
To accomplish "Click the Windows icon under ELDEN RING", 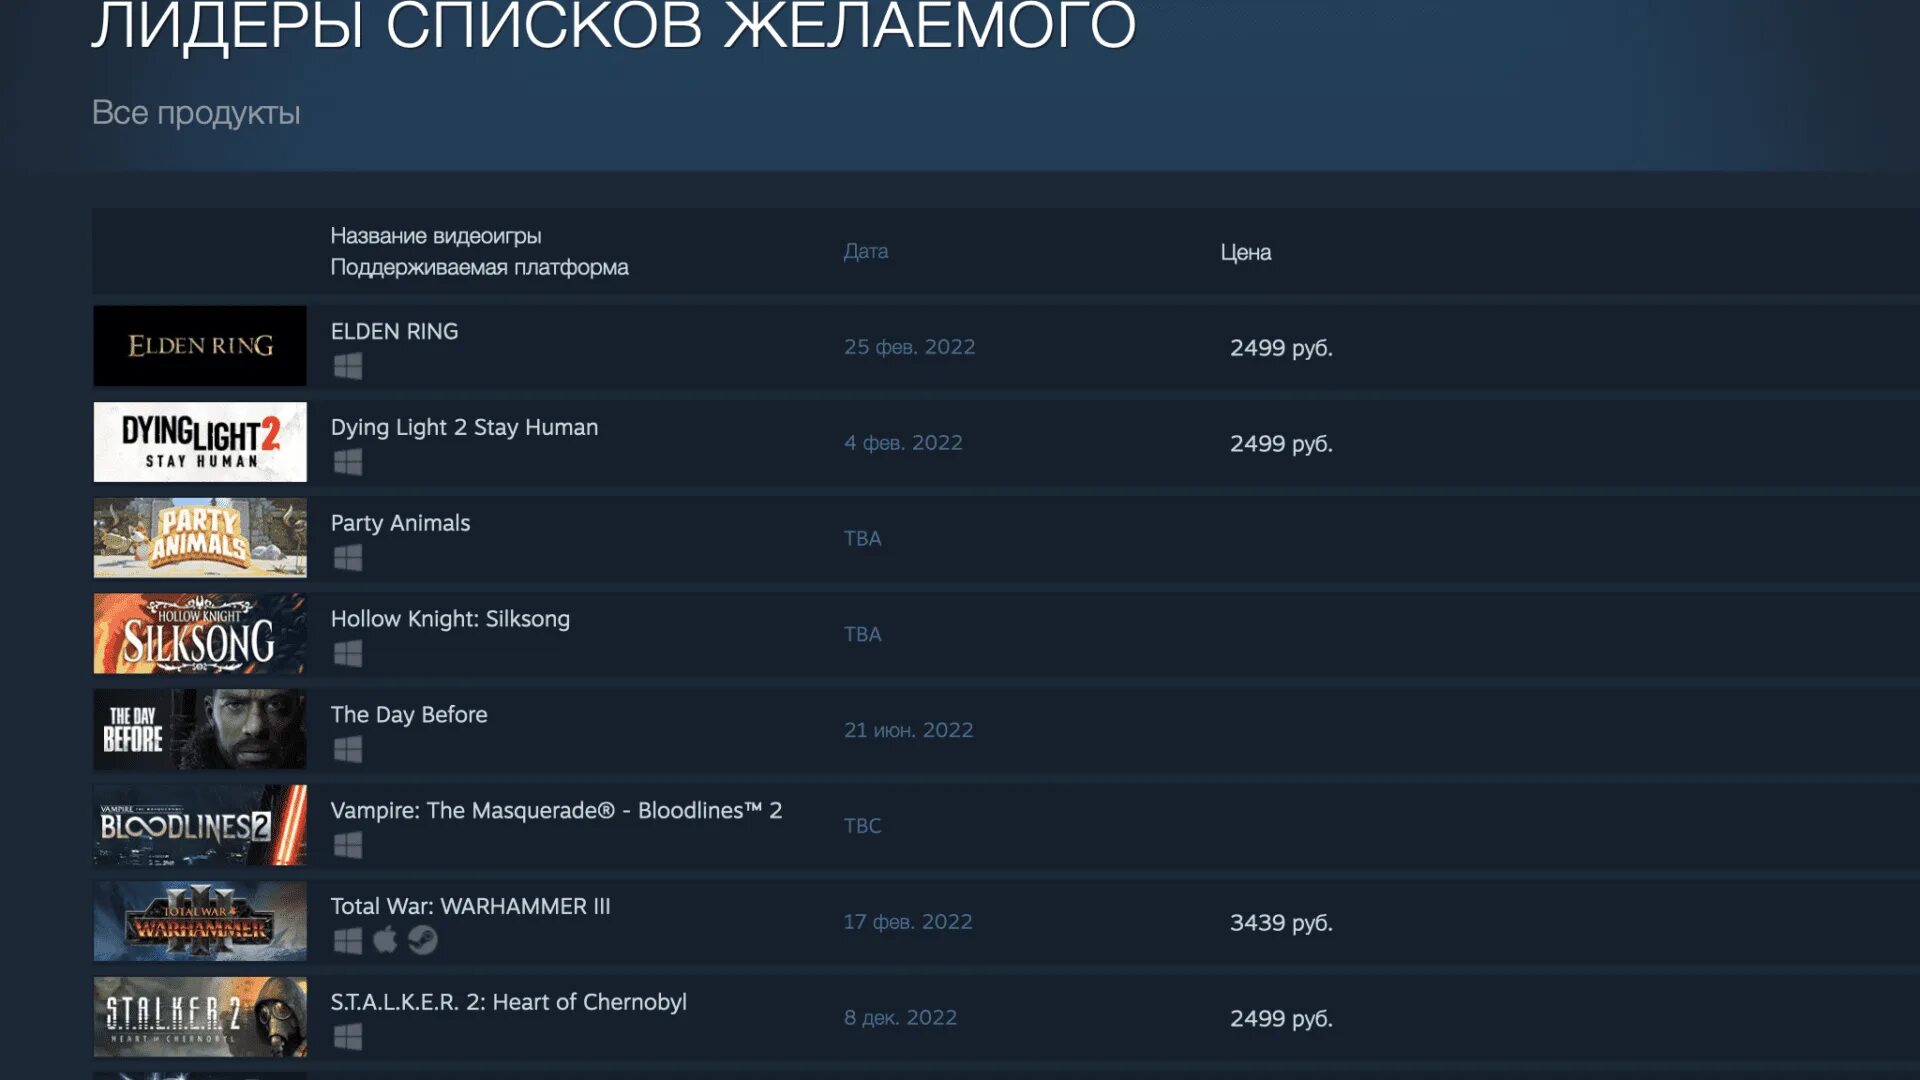I will click(347, 367).
